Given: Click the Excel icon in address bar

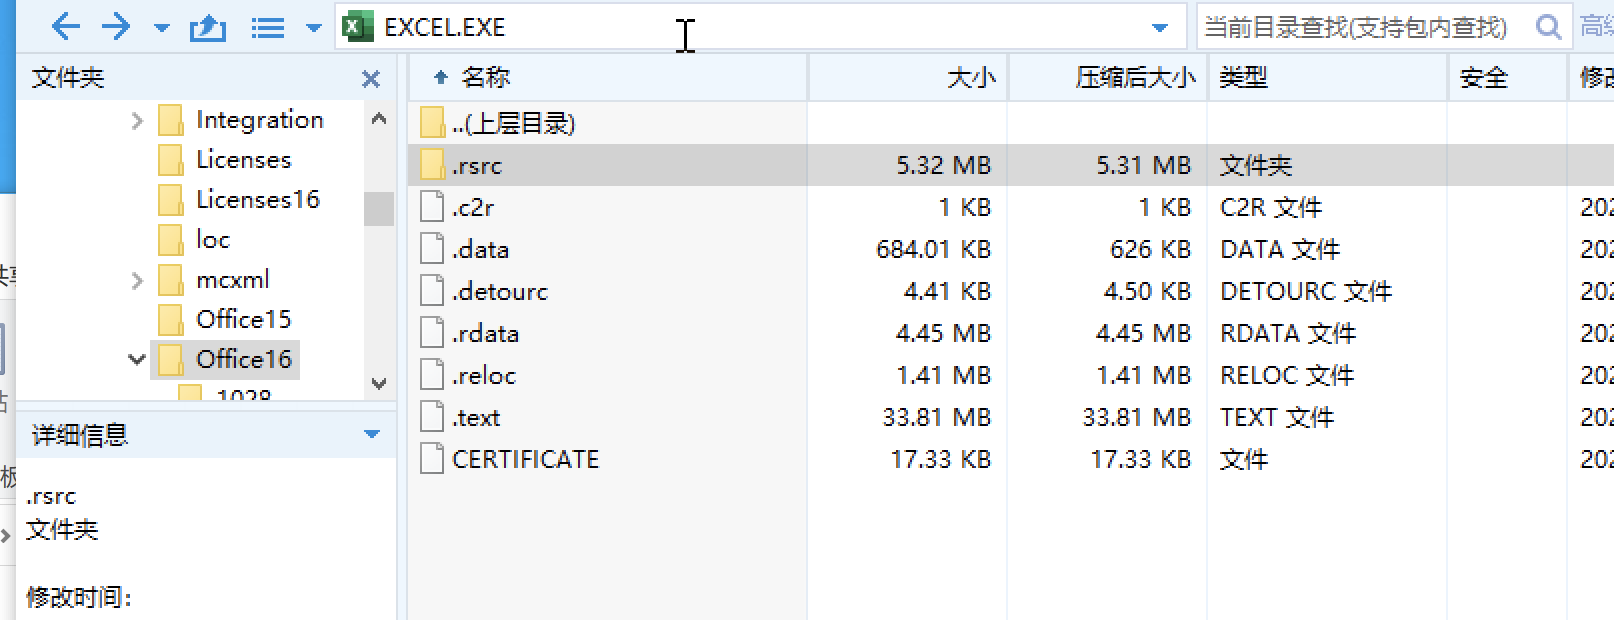Looking at the screenshot, I should click(357, 27).
